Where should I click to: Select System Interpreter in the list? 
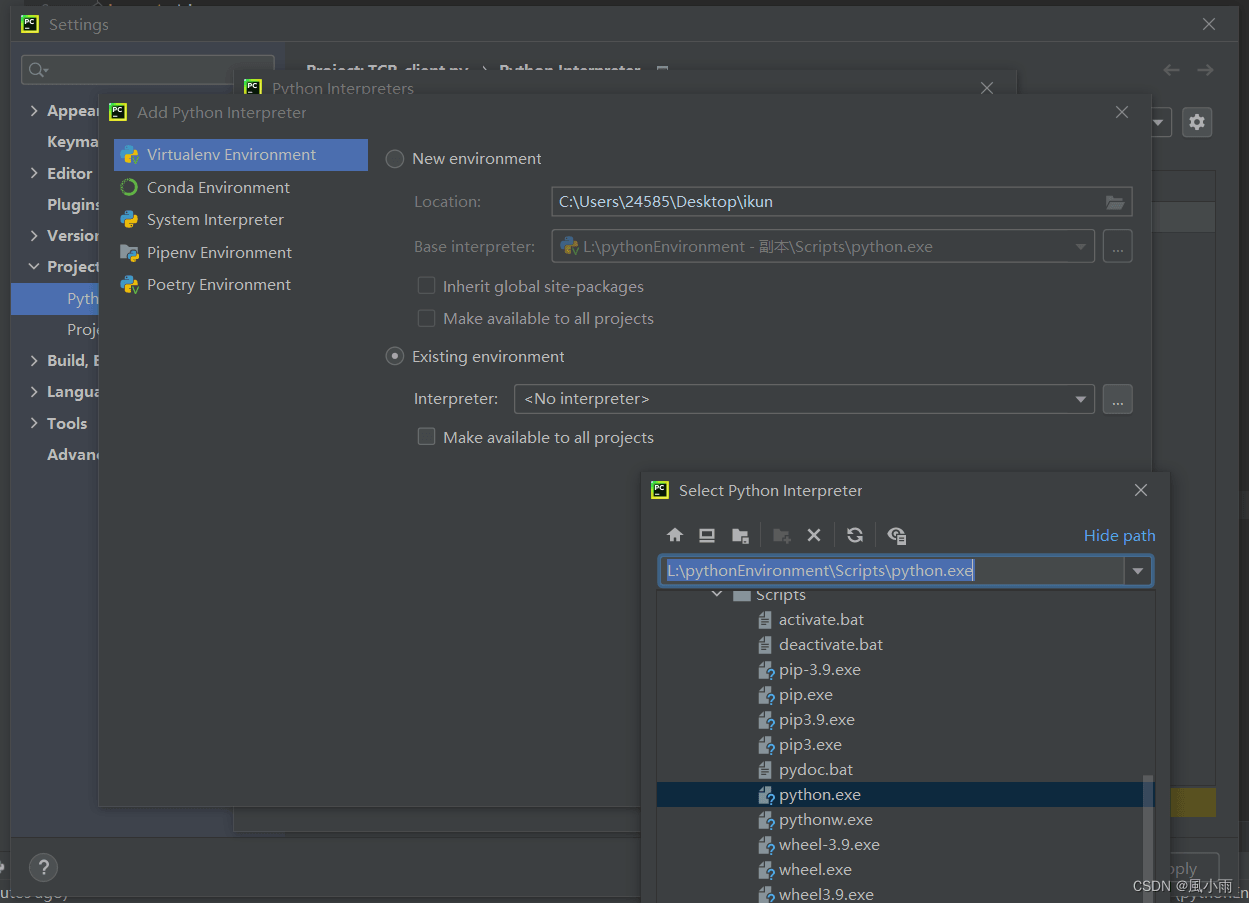241,220
